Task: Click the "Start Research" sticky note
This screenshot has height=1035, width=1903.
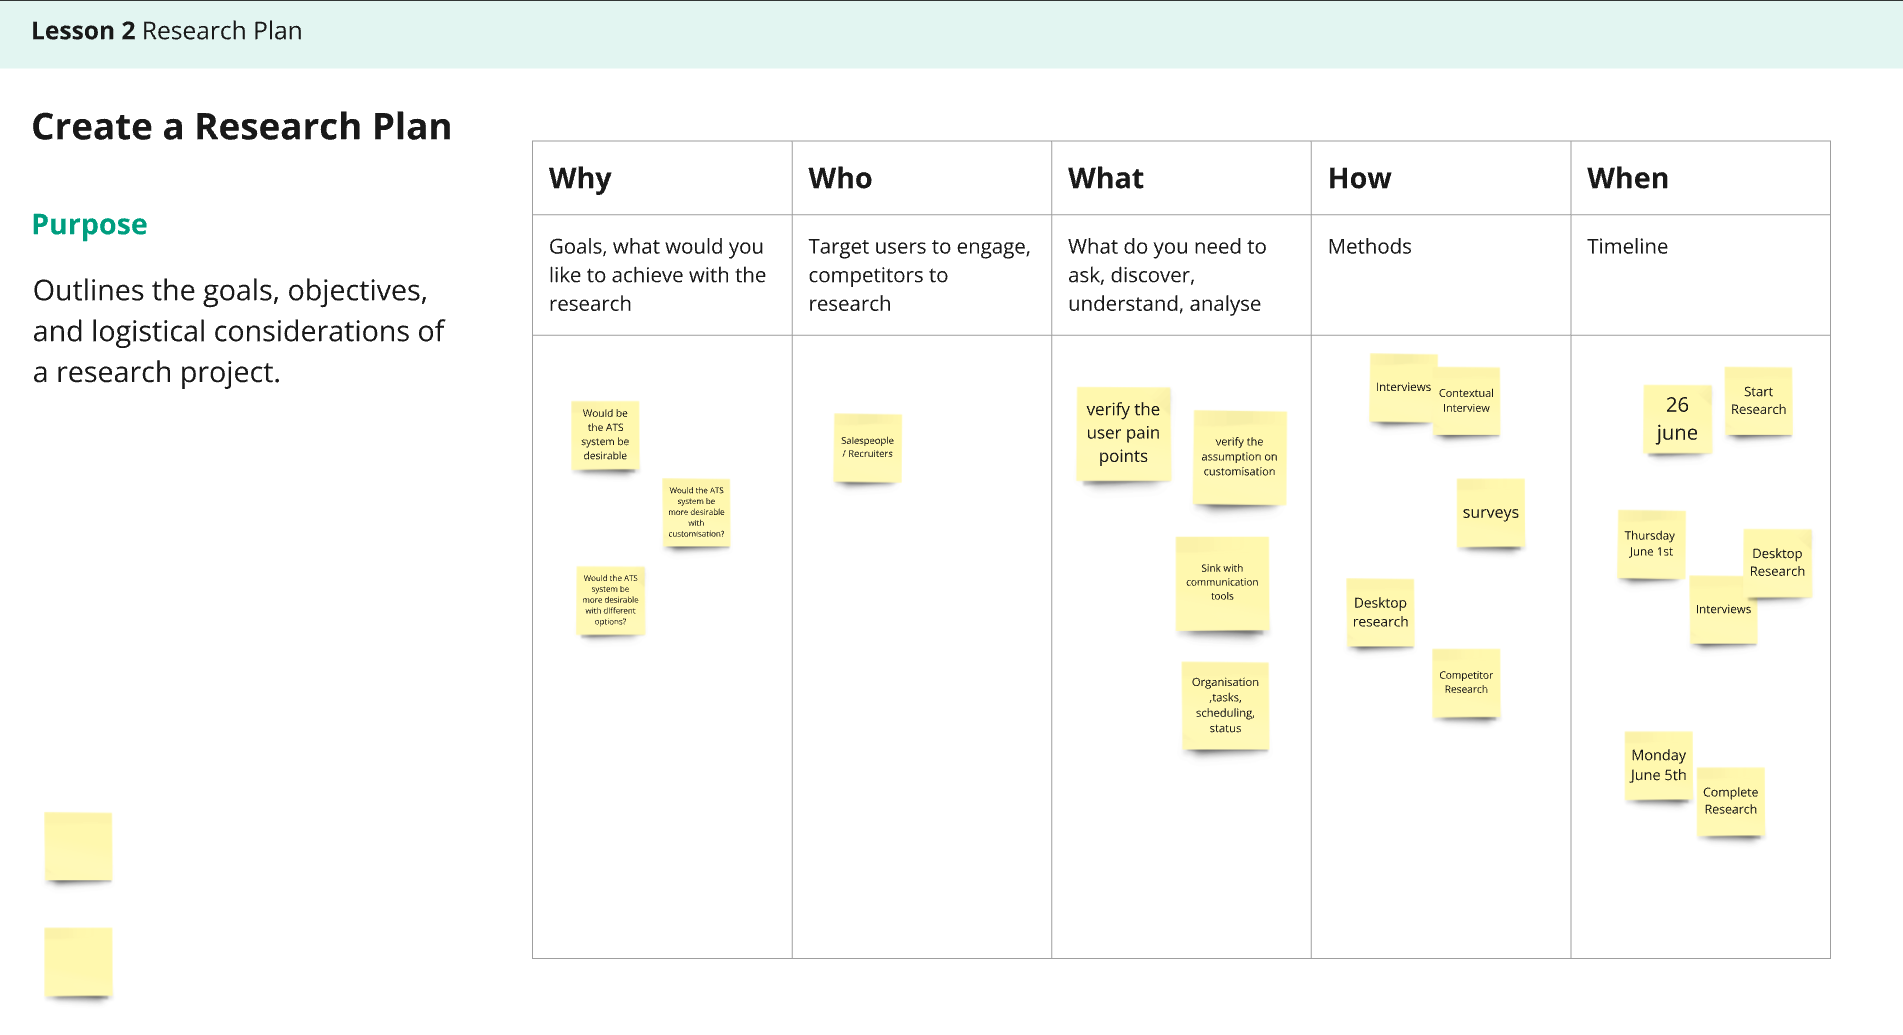Action: click(1758, 401)
